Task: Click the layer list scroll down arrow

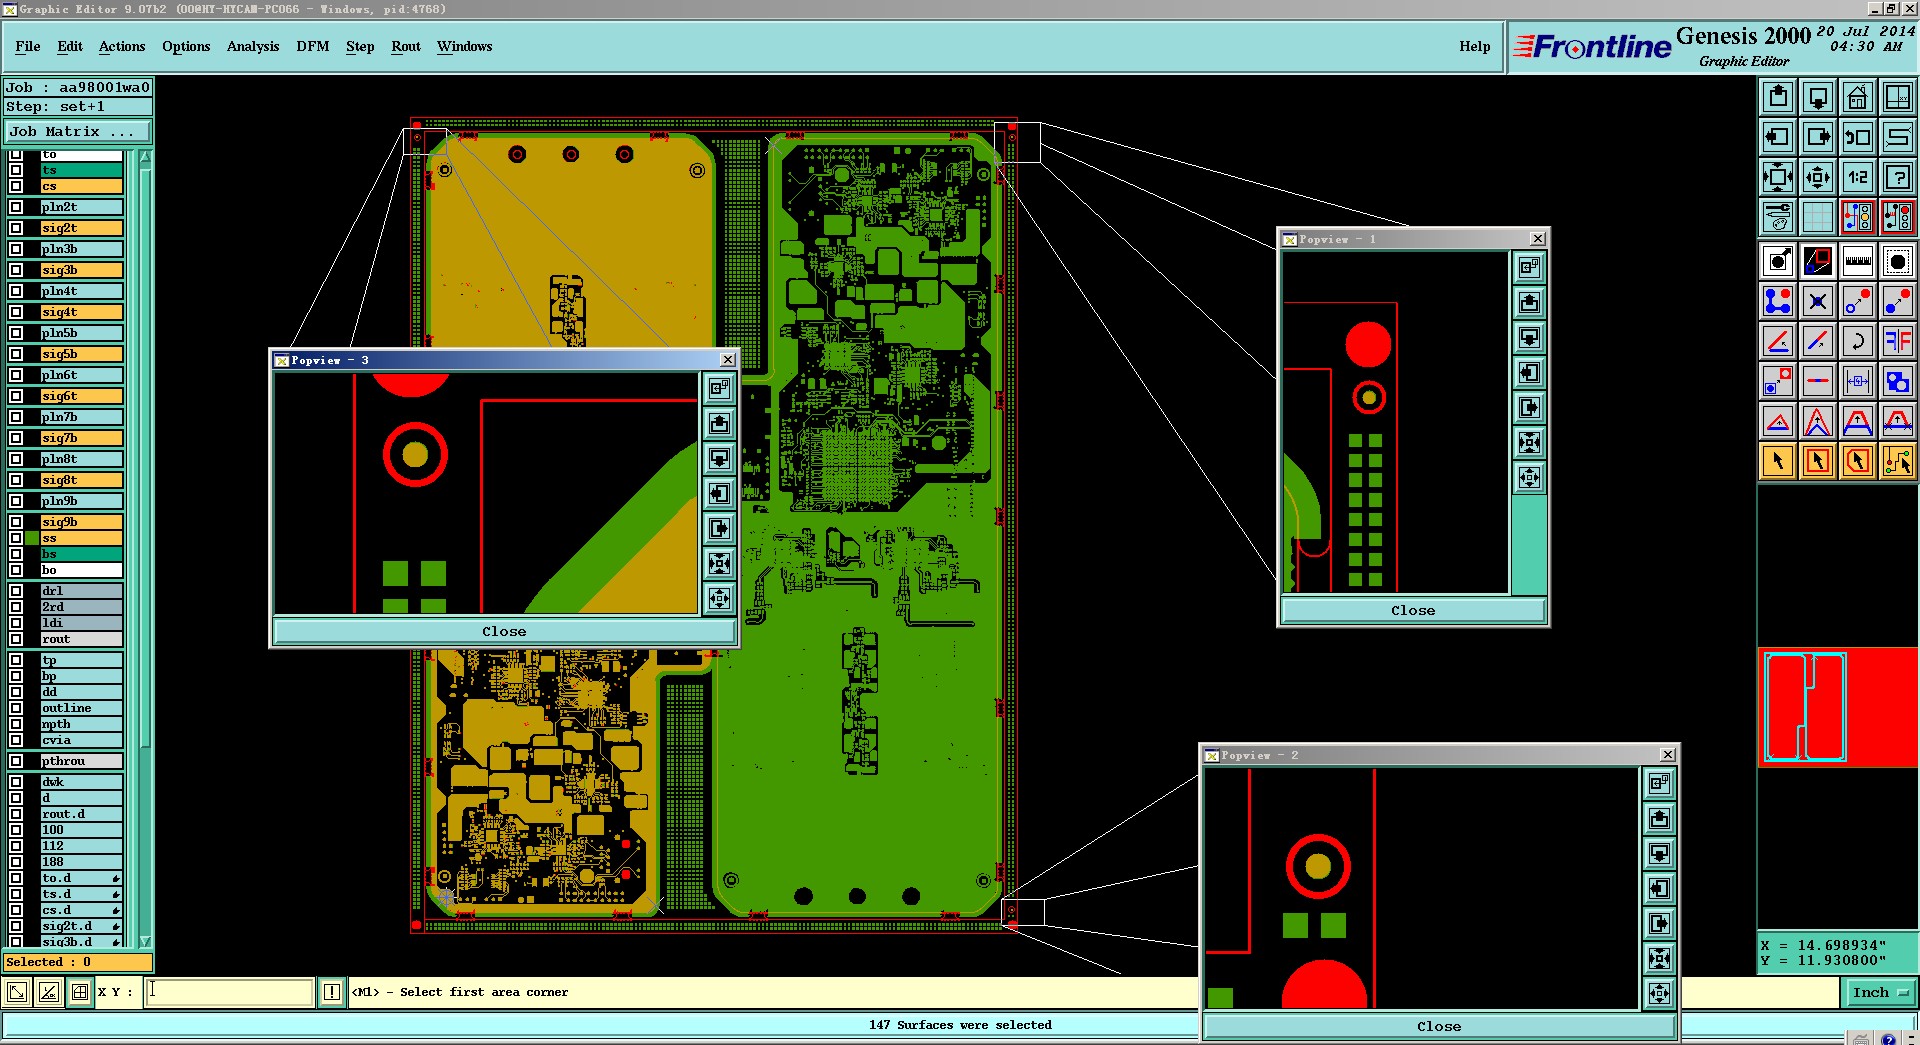Action: point(145,941)
